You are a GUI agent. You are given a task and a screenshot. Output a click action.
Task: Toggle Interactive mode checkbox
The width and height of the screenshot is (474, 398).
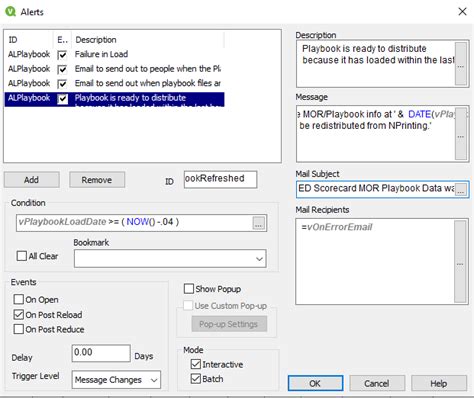196,364
